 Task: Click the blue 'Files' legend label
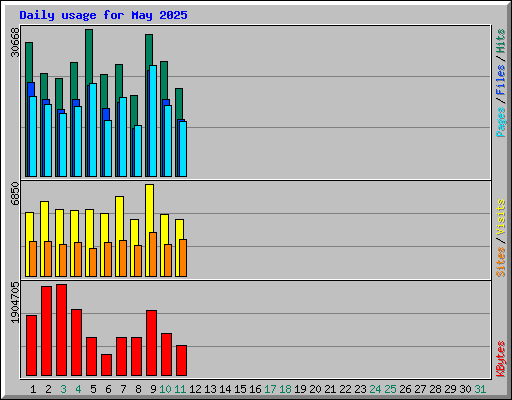click(501, 80)
